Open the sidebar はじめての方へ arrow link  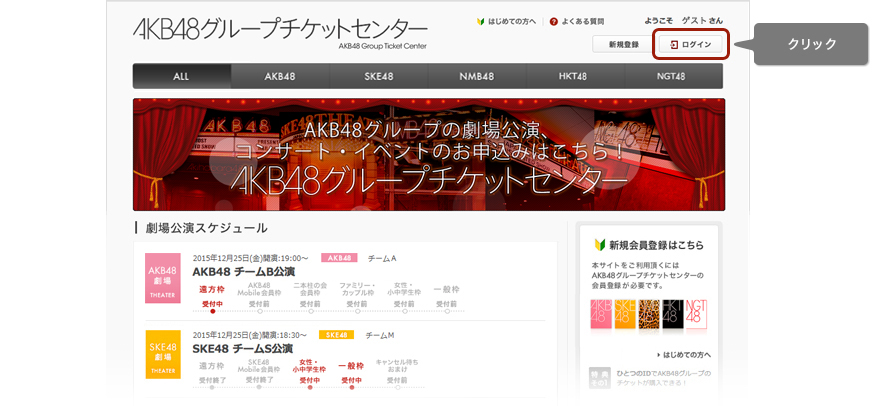(x=684, y=355)
